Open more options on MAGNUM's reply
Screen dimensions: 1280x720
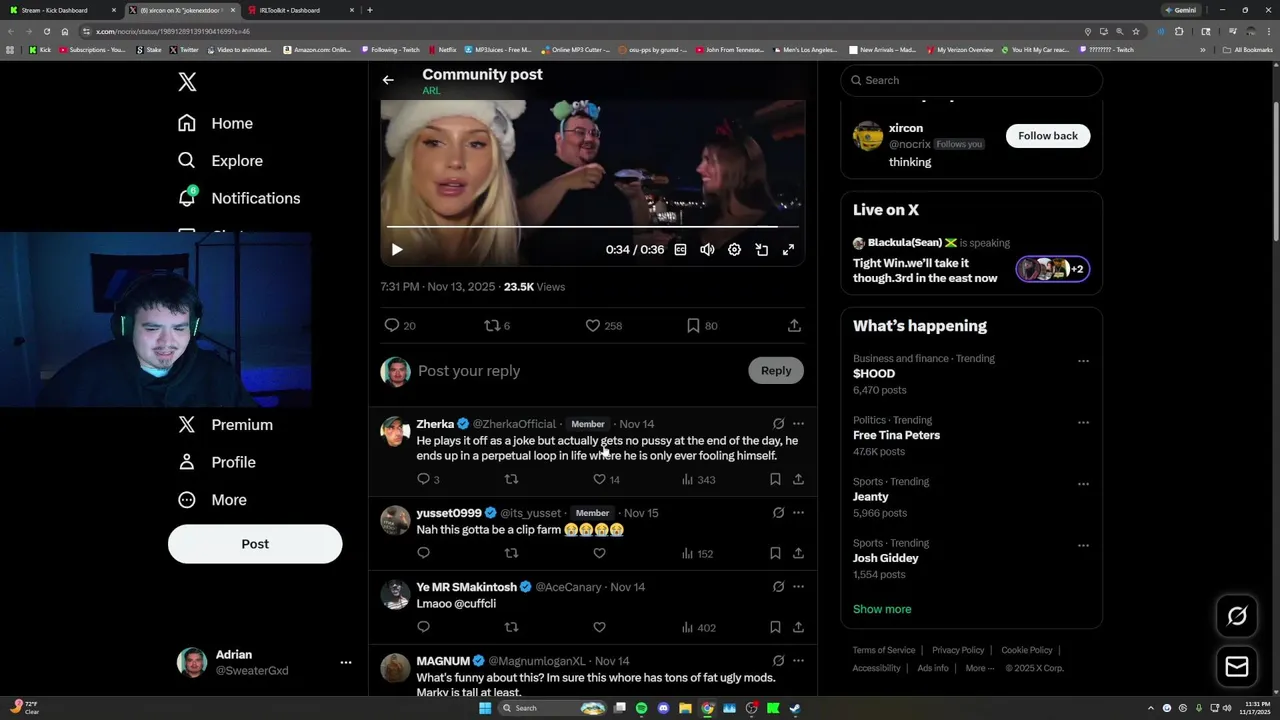pos(798,661)
